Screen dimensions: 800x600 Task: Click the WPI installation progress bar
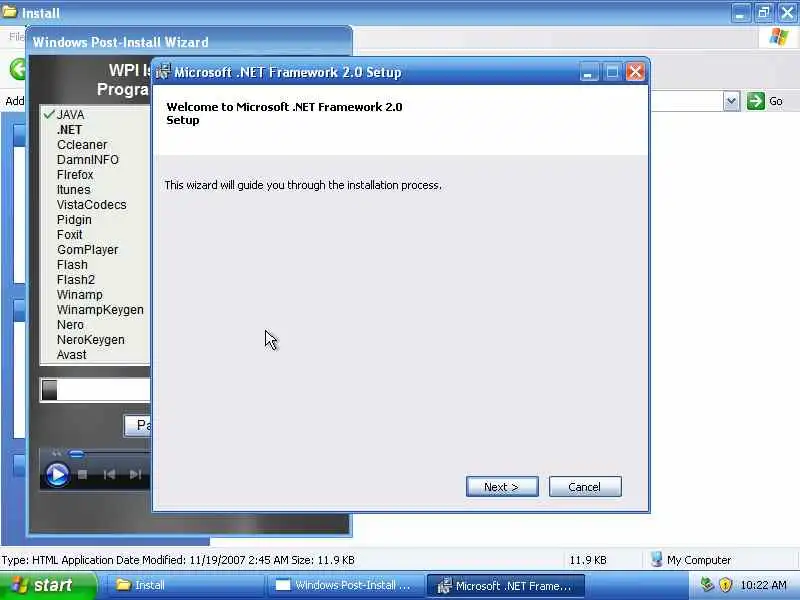(95, 390)
